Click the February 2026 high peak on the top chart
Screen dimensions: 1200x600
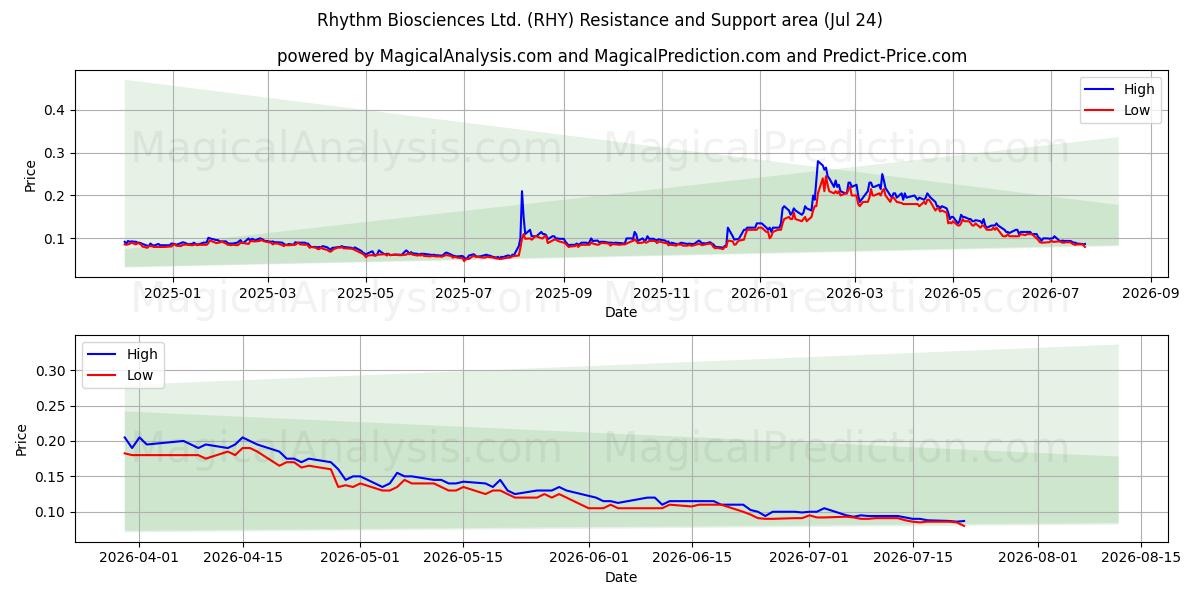pyautogui.click(x=818, y=161)
